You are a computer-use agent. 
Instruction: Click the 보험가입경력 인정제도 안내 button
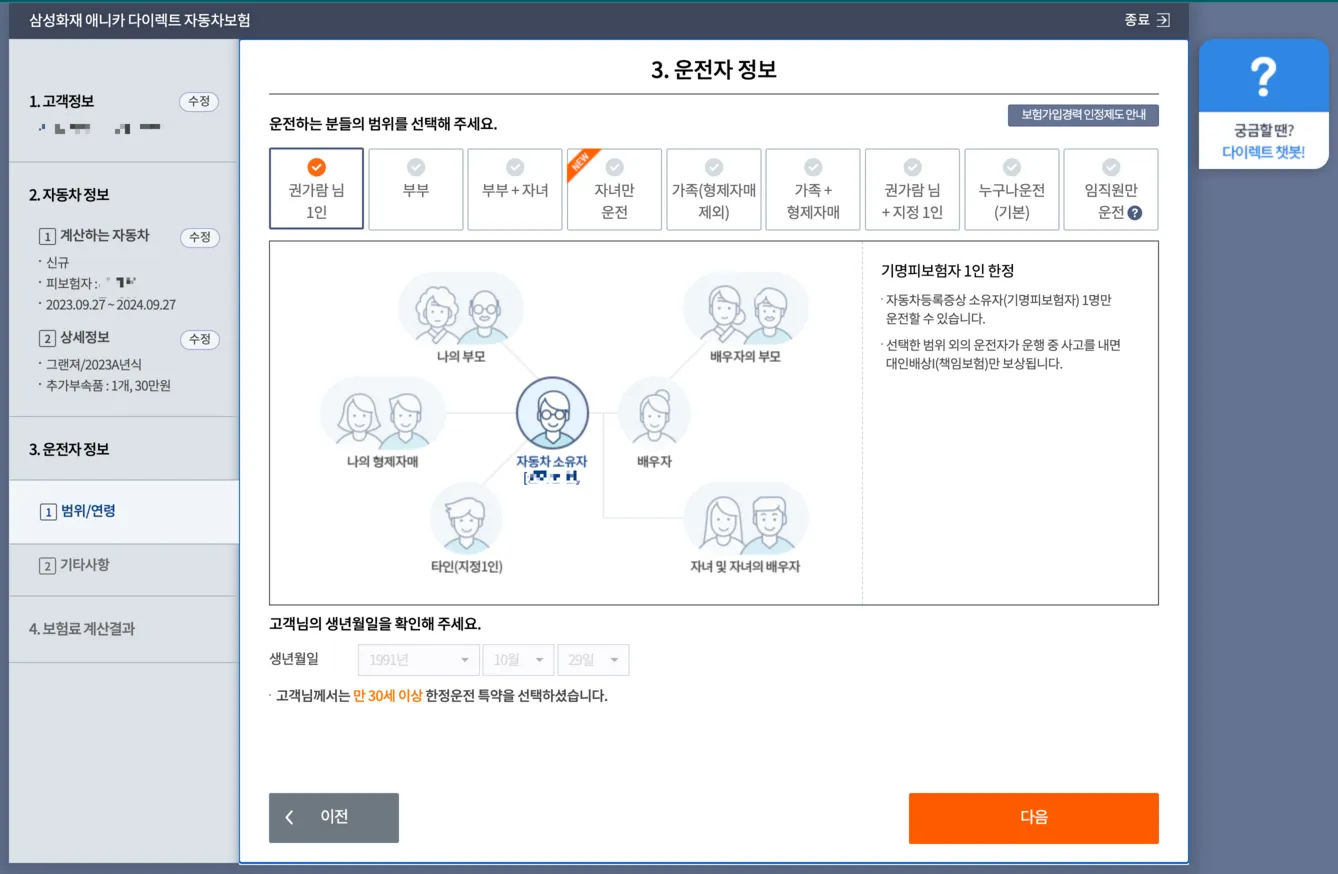click(1082, 115)
